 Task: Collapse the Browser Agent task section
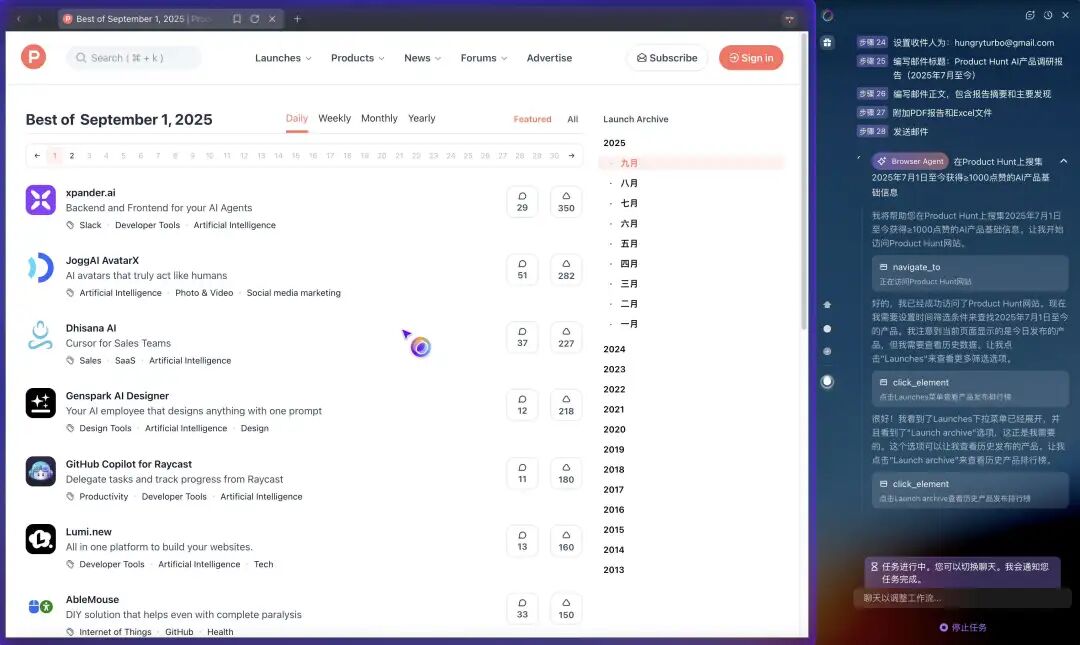tap(1063, 161)
